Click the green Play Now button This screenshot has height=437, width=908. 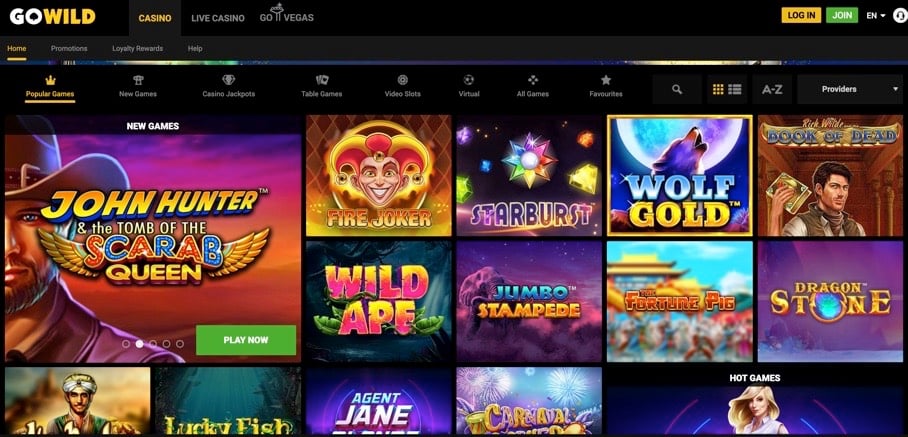click(x=246, y=340)
